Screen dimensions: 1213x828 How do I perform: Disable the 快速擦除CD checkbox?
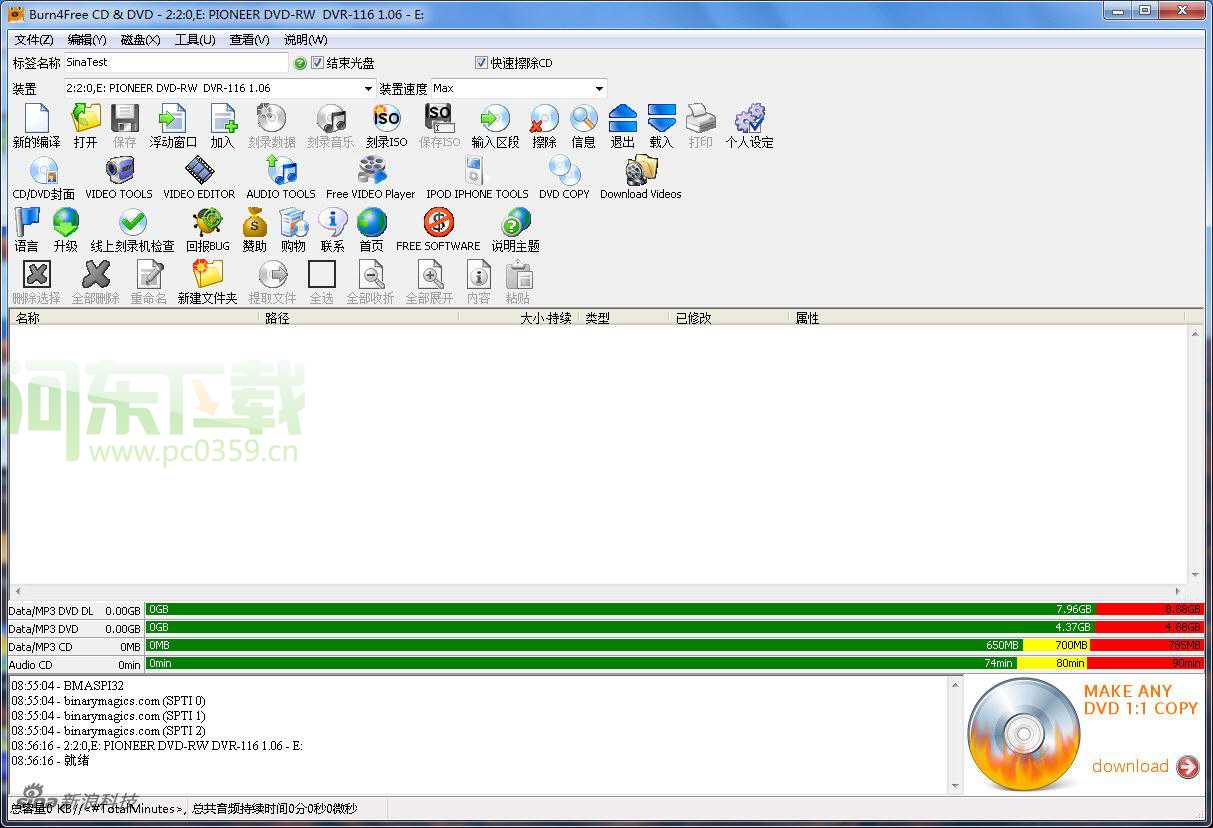480,62
